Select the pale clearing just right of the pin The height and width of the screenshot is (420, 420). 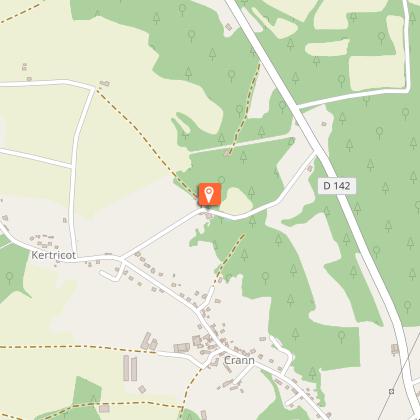[x=236, y=201]
